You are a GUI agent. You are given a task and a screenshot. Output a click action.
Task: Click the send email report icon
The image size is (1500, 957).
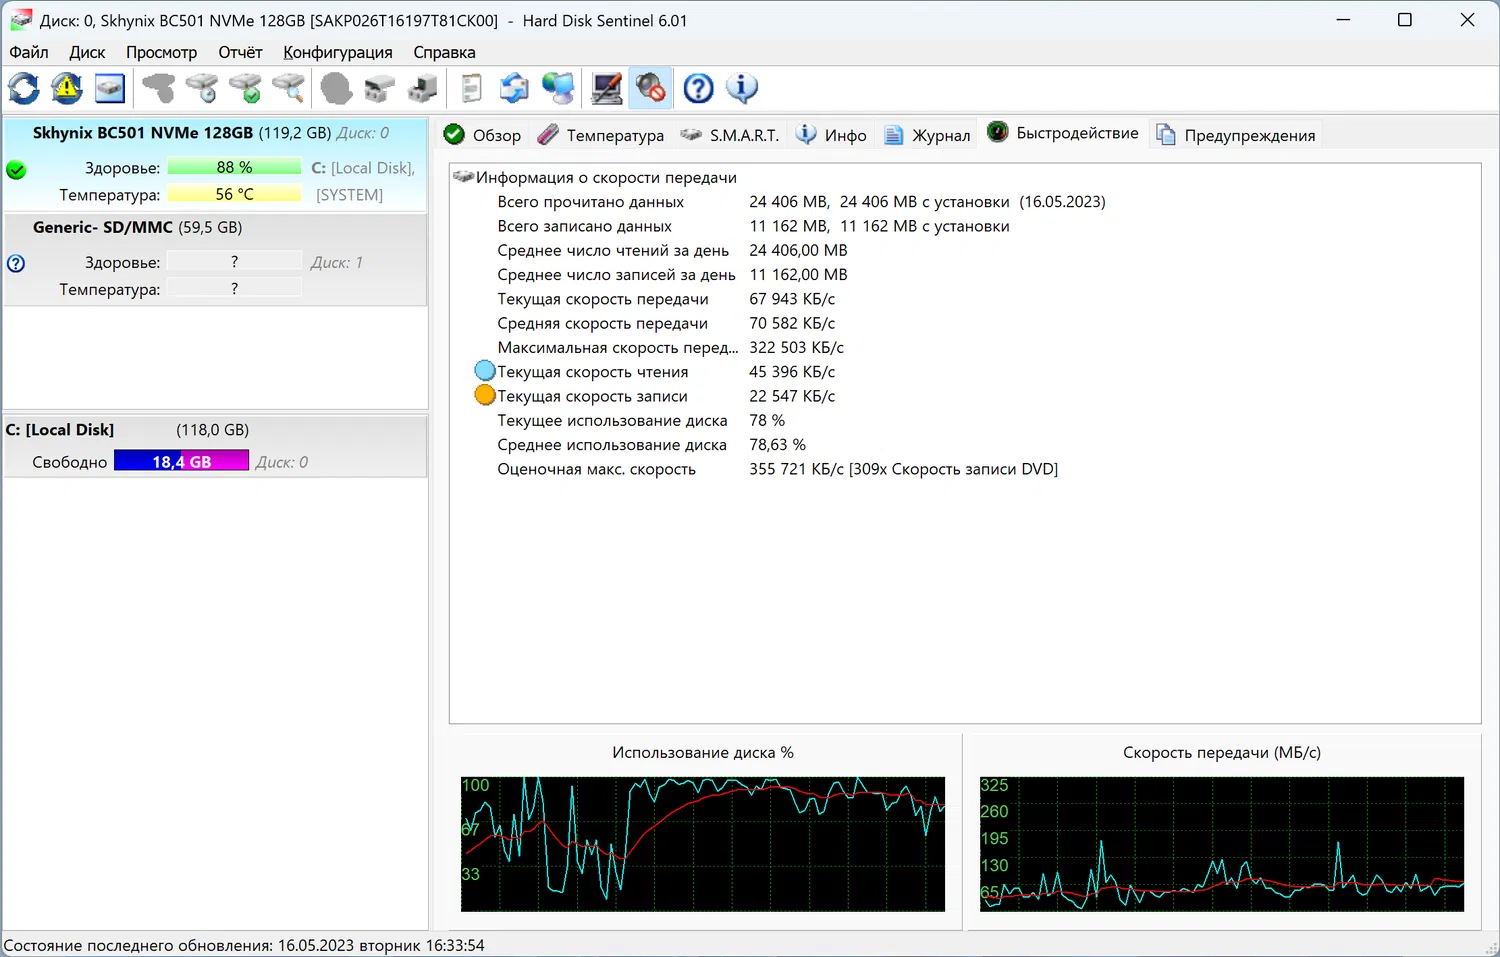pos(514,89)
